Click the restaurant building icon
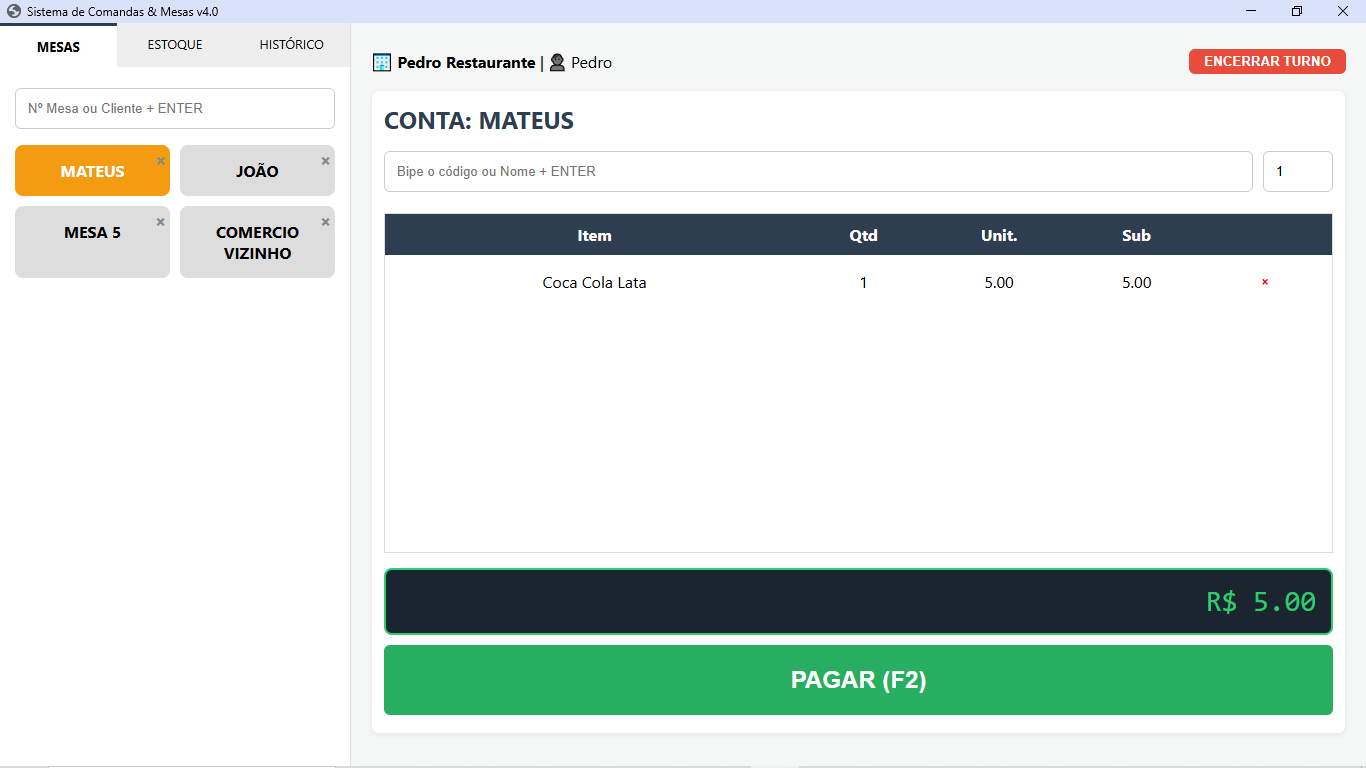This screenshot has height=768, width=1366. tap(382, 62)
